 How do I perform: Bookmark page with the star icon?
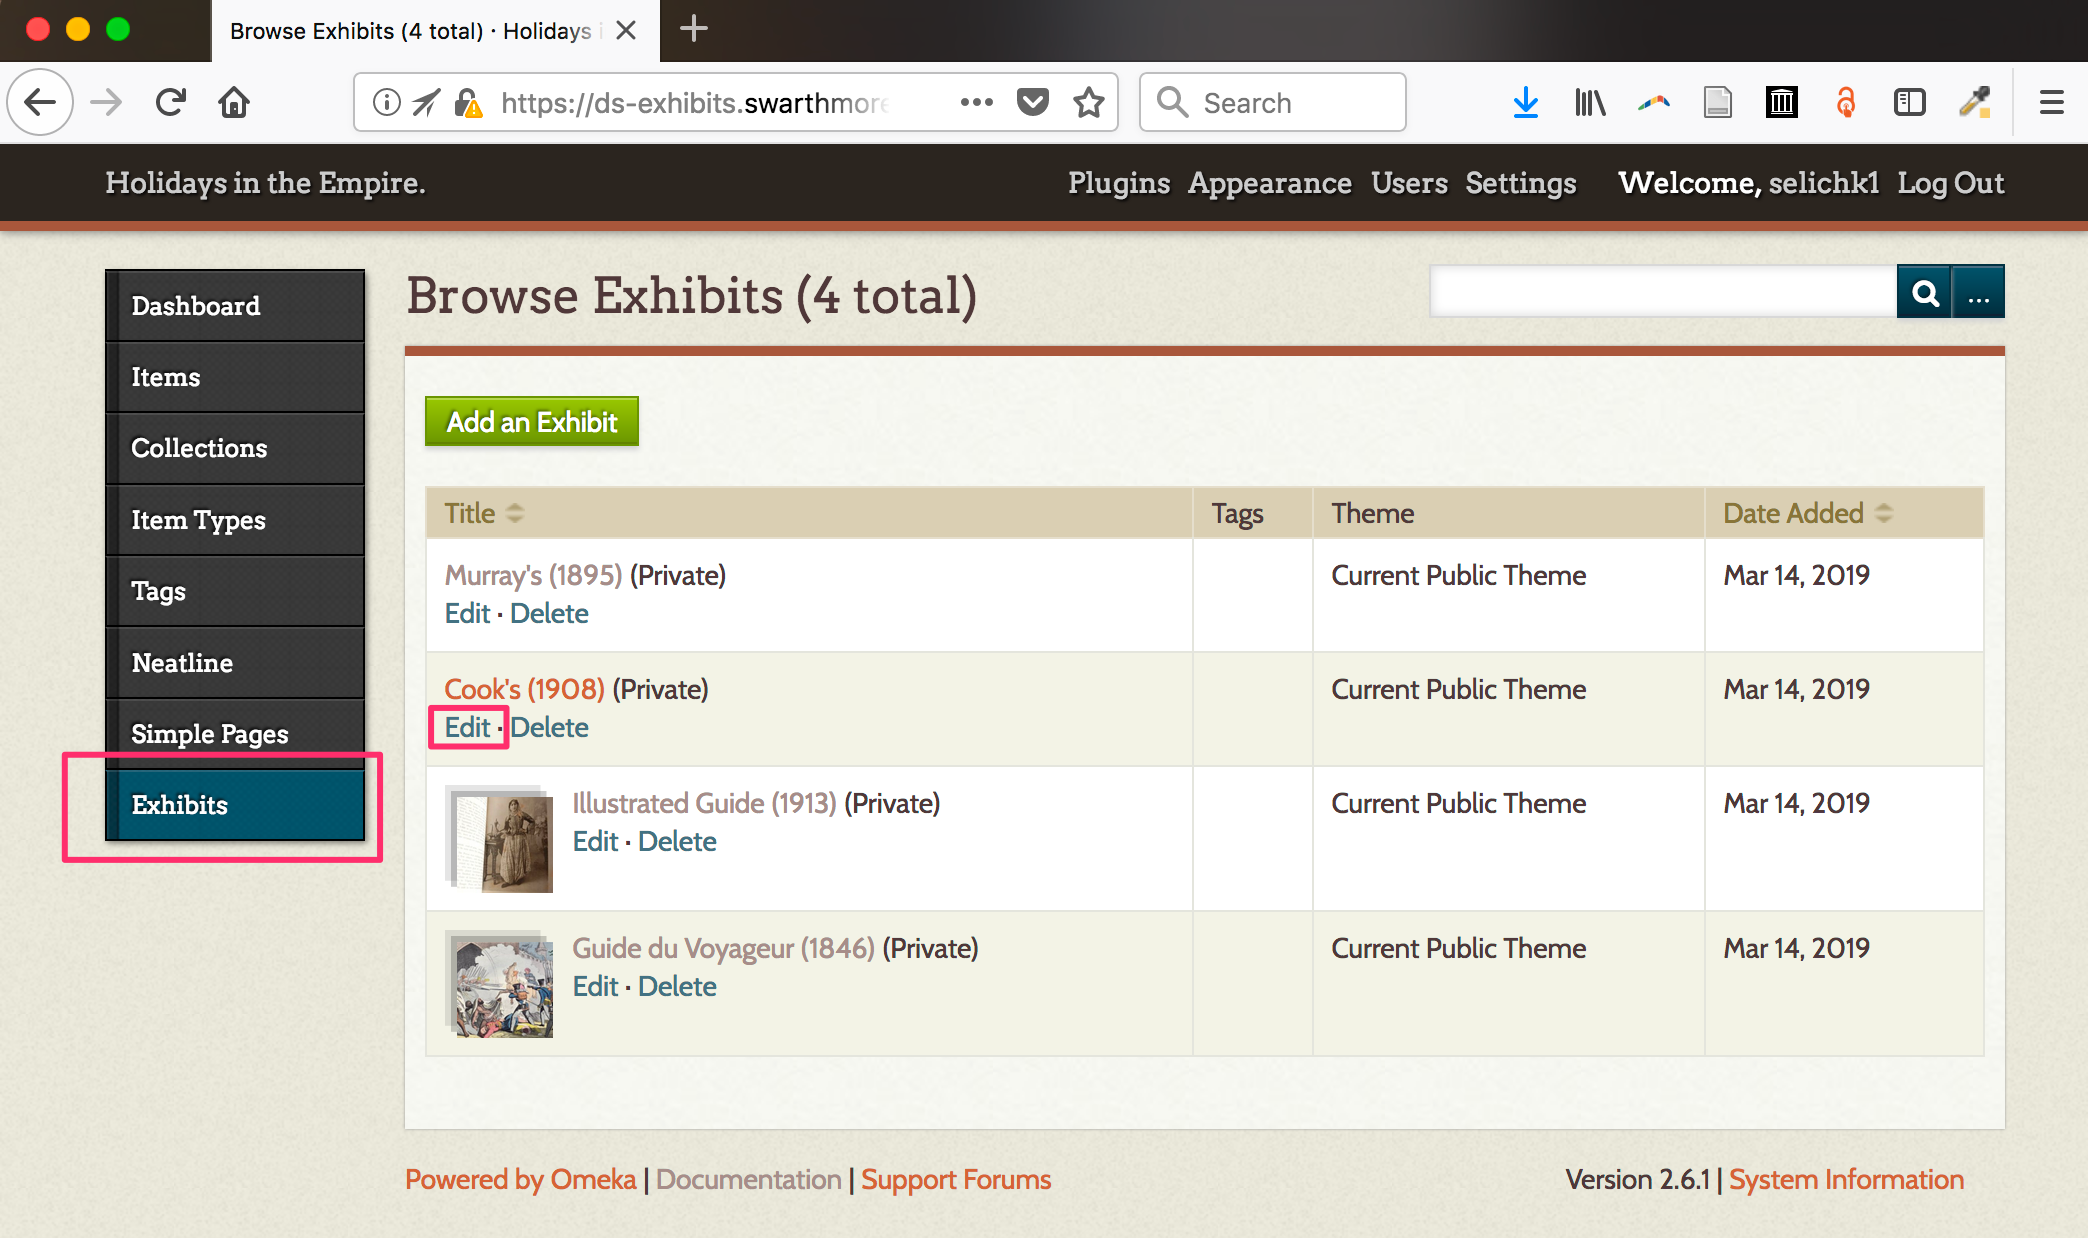tap(1088, 102)
